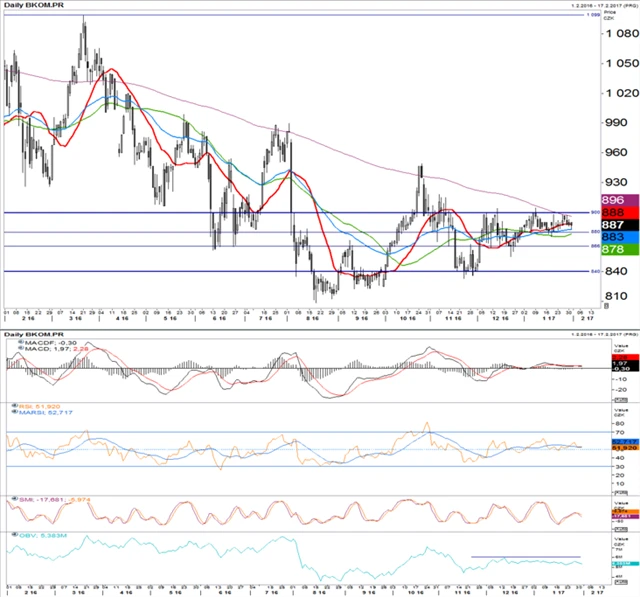Screen dimensions: 640x597
Task: Select the horizontal support line at 840
Action: pyautogui.click(x=300, y=271)
